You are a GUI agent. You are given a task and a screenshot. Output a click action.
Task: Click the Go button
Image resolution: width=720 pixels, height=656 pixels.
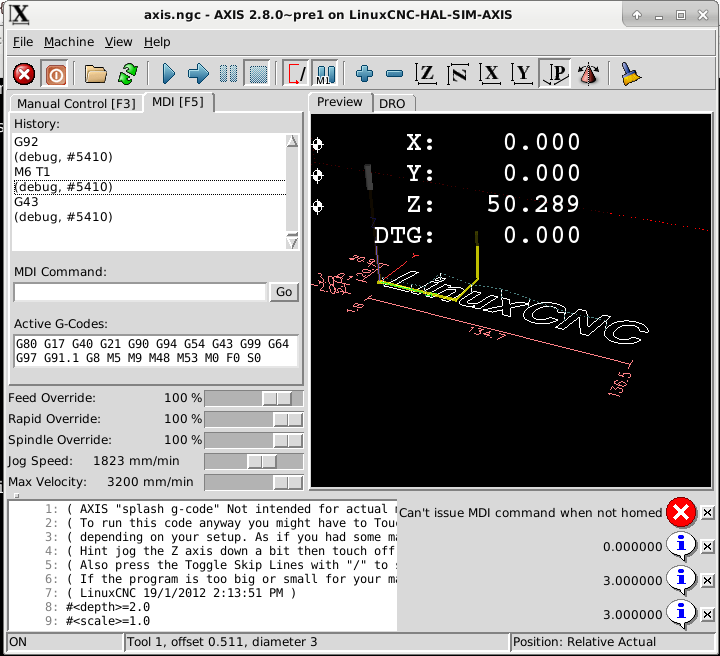point(284,292)
